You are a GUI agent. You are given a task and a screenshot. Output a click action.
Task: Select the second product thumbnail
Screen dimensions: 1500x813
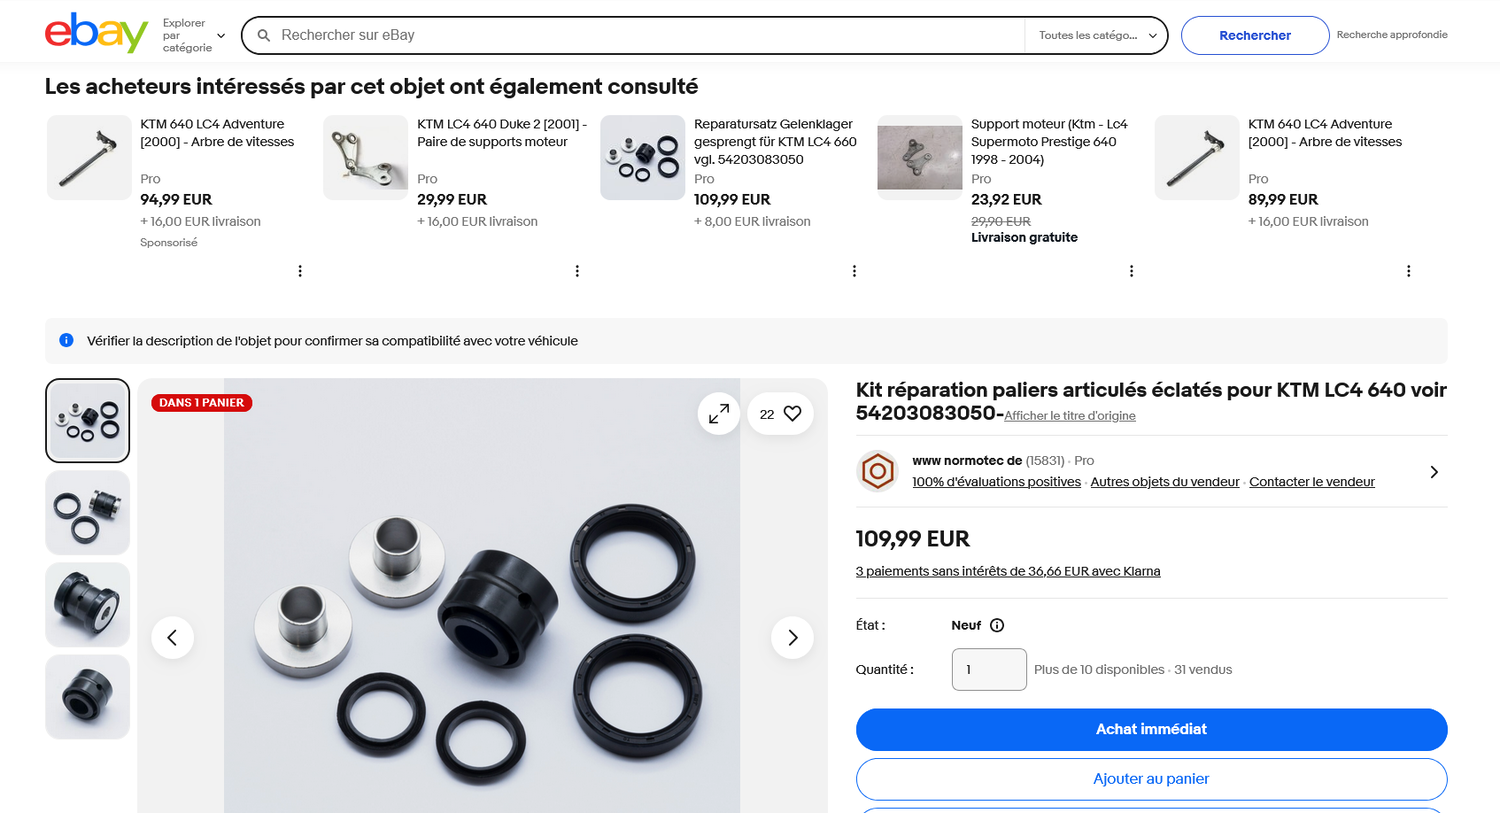tap(88, 513)
